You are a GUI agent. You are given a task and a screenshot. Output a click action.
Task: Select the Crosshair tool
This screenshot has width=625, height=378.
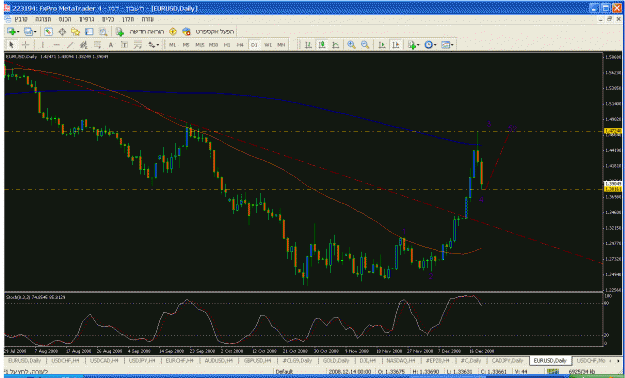[x=25, y=45]
